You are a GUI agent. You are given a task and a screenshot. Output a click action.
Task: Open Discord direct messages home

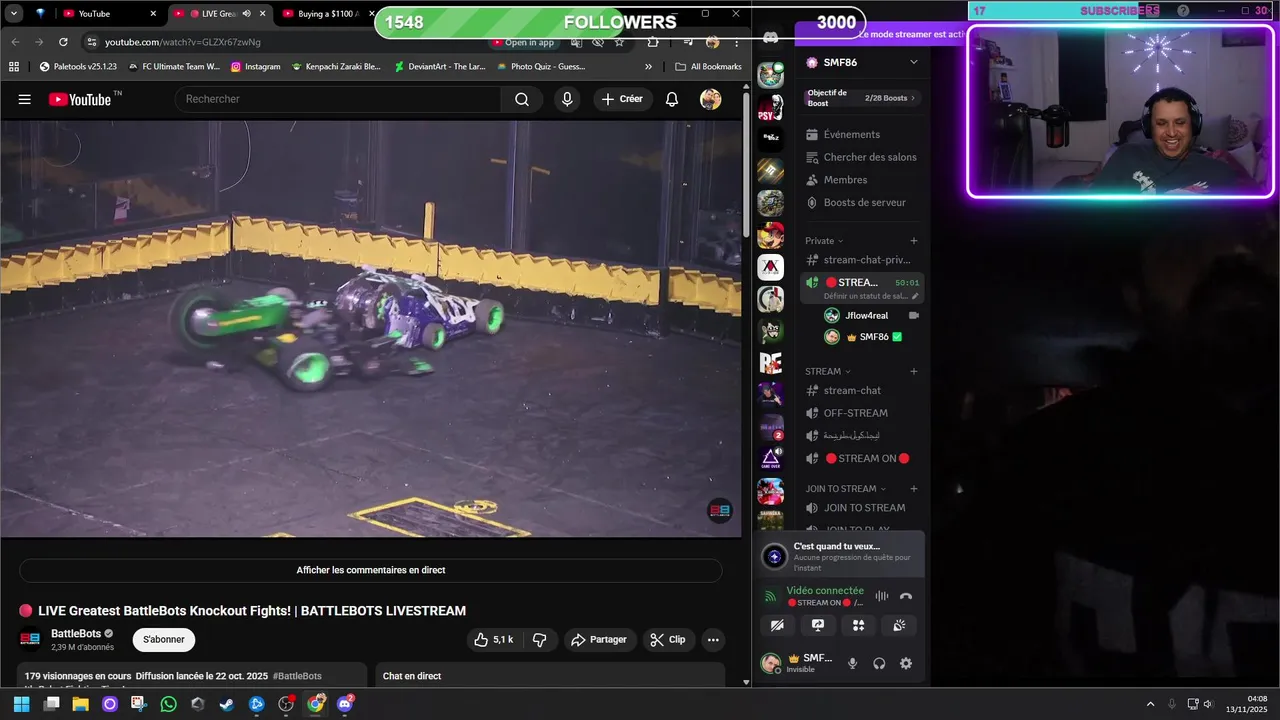tap(770, 37)
